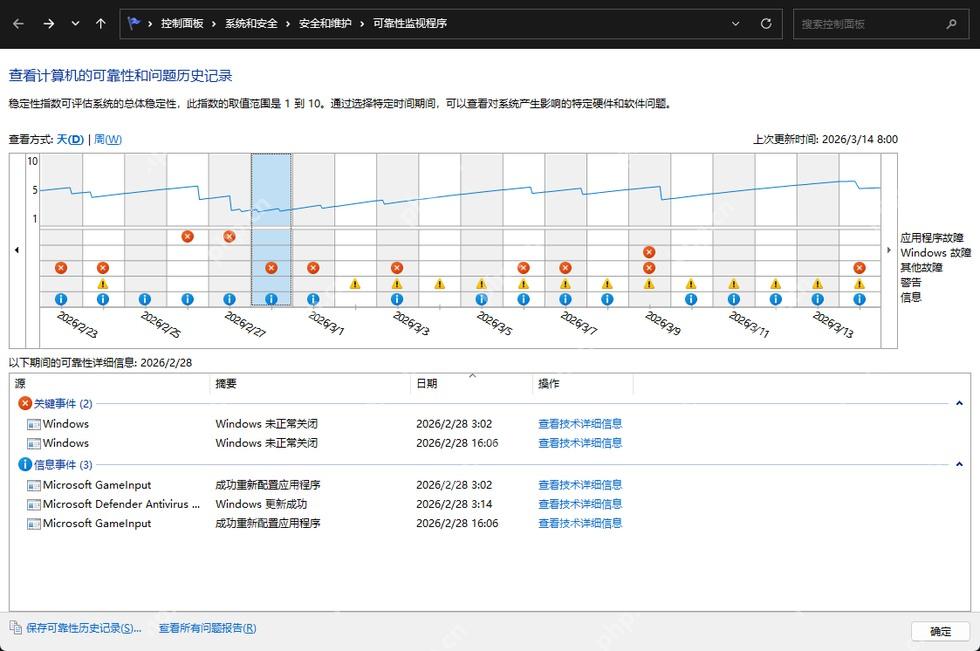Sort the list by the 源 column header
The height and width of the screenshot is (651, 980).
point(110,384)
